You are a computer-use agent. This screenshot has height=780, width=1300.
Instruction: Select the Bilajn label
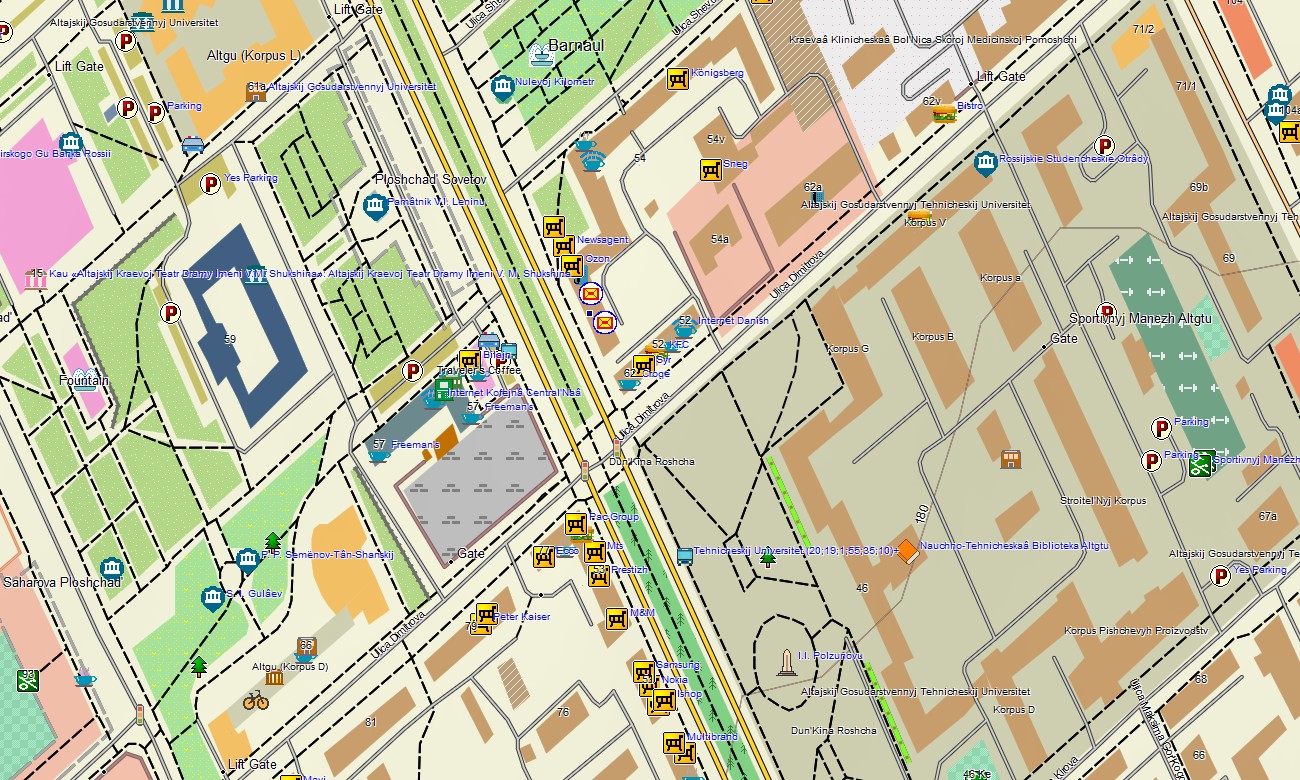click(496, 354)
